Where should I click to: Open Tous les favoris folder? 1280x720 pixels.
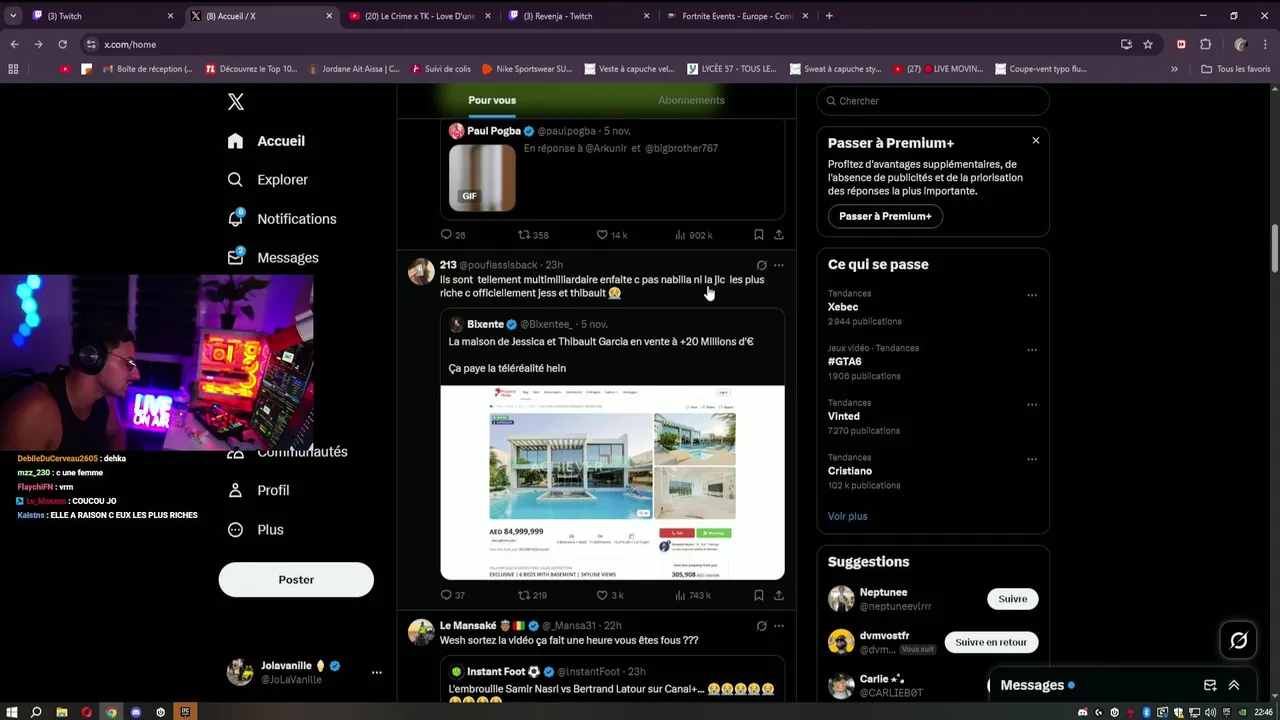1235,69
